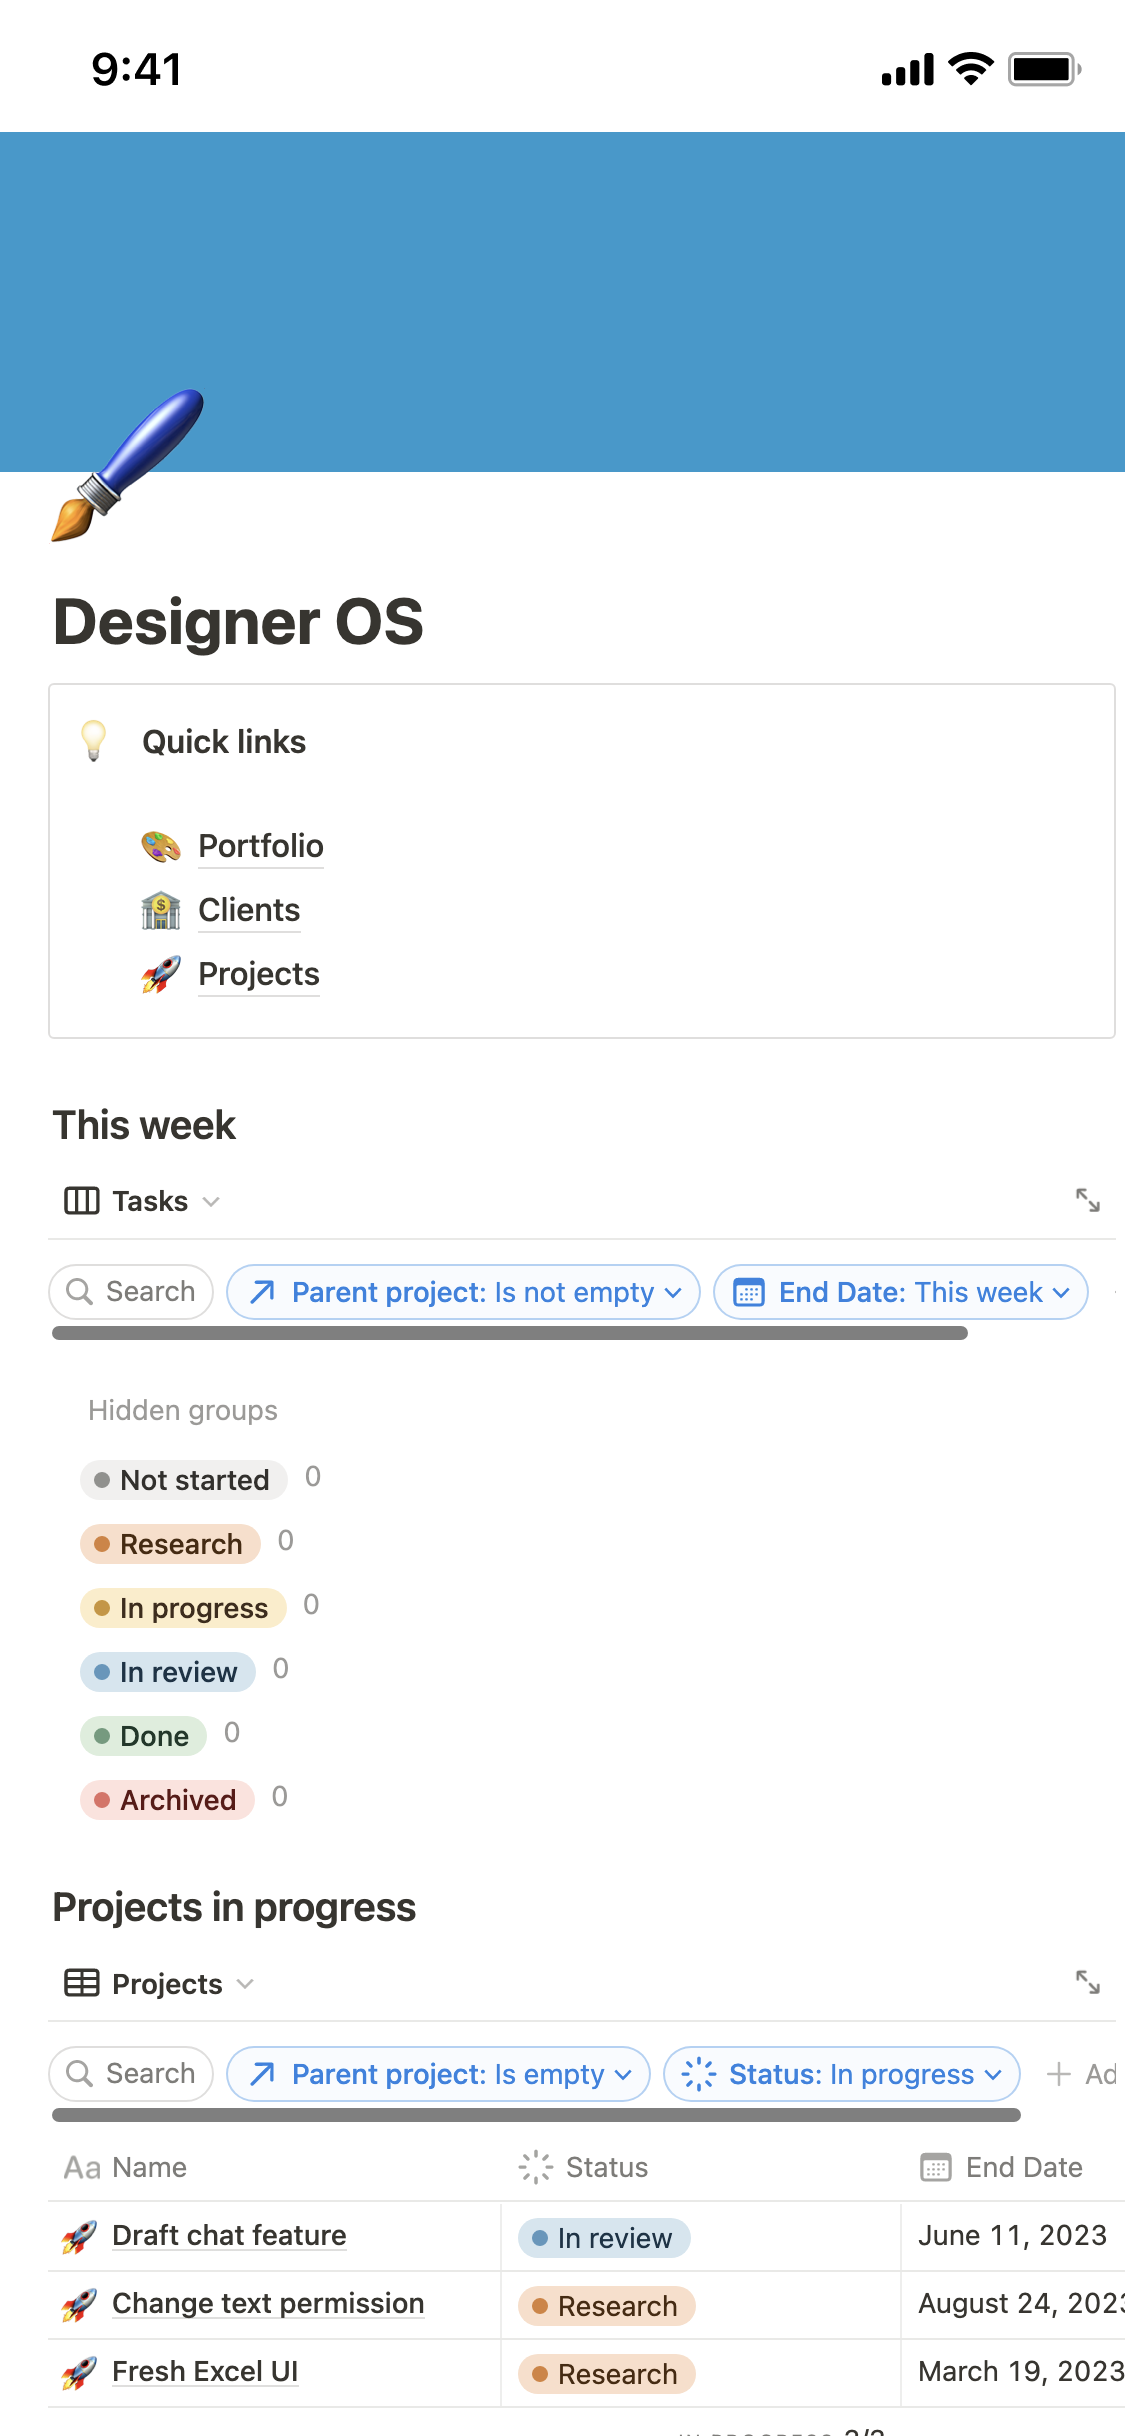This screenshot has height=2436, width=1125.
Task: Tap the Search field in Projects view
Action: pos(131,2074)
